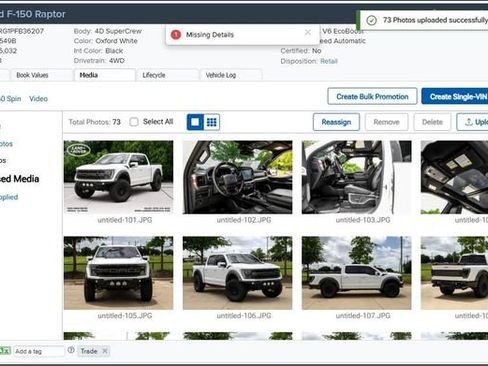
Task: Click the Upload button
Action: [x=473, y=122]
